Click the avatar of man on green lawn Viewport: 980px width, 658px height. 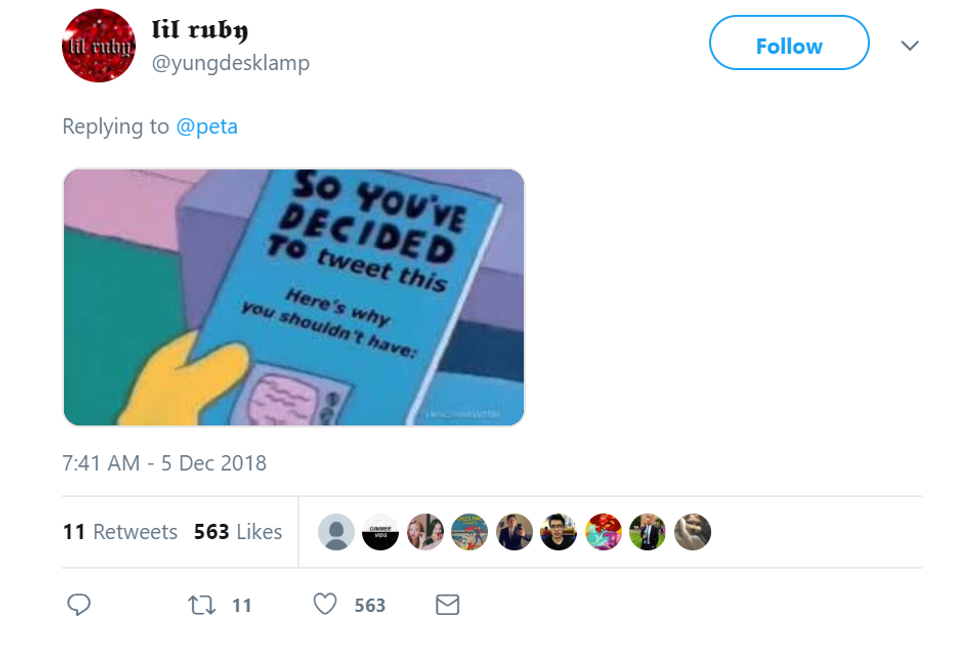point(648,532)
